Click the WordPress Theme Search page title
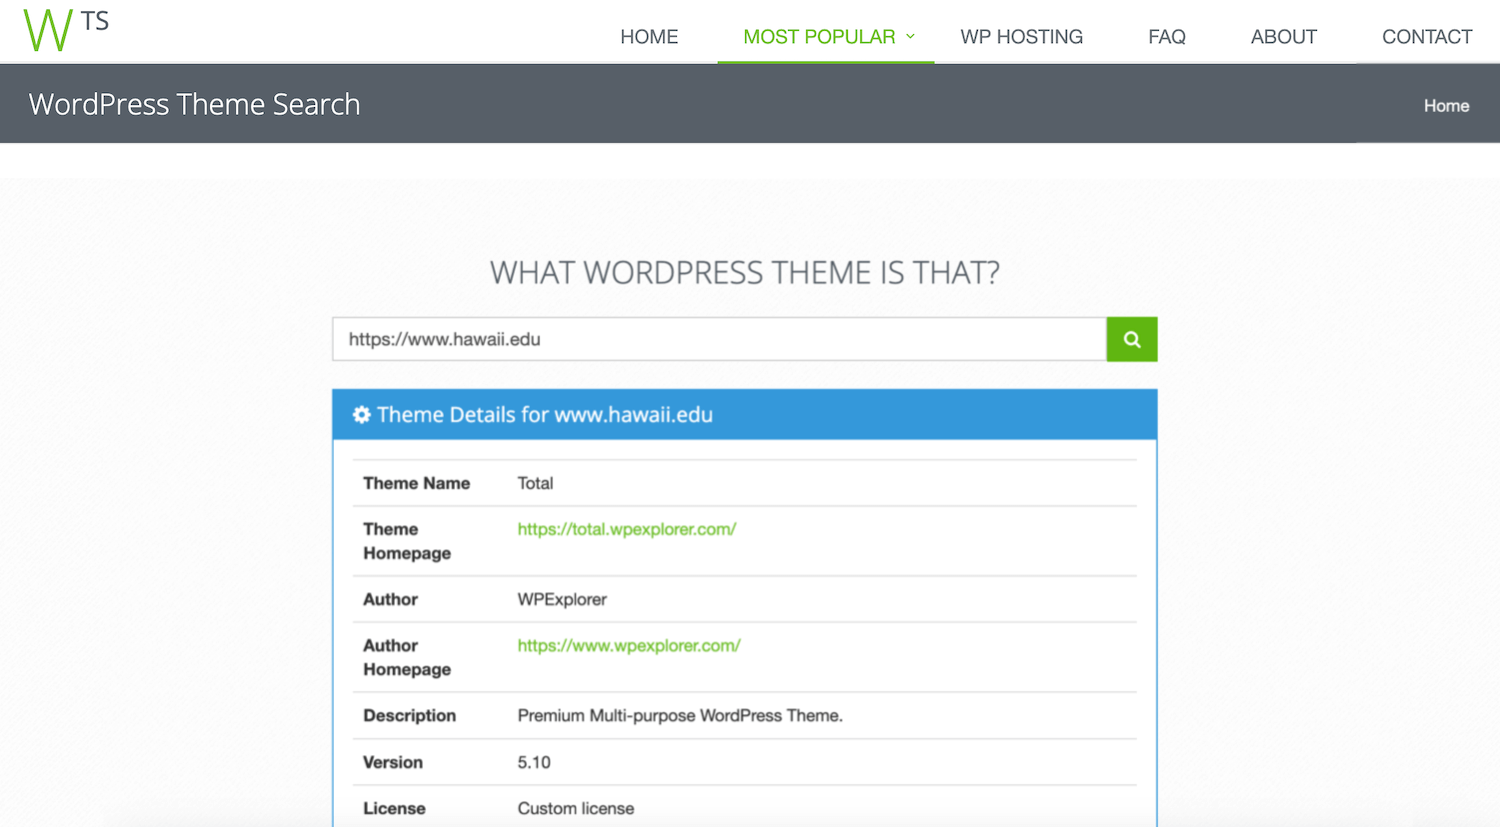This screenshot has width=1500, height=827. (194, 104)
